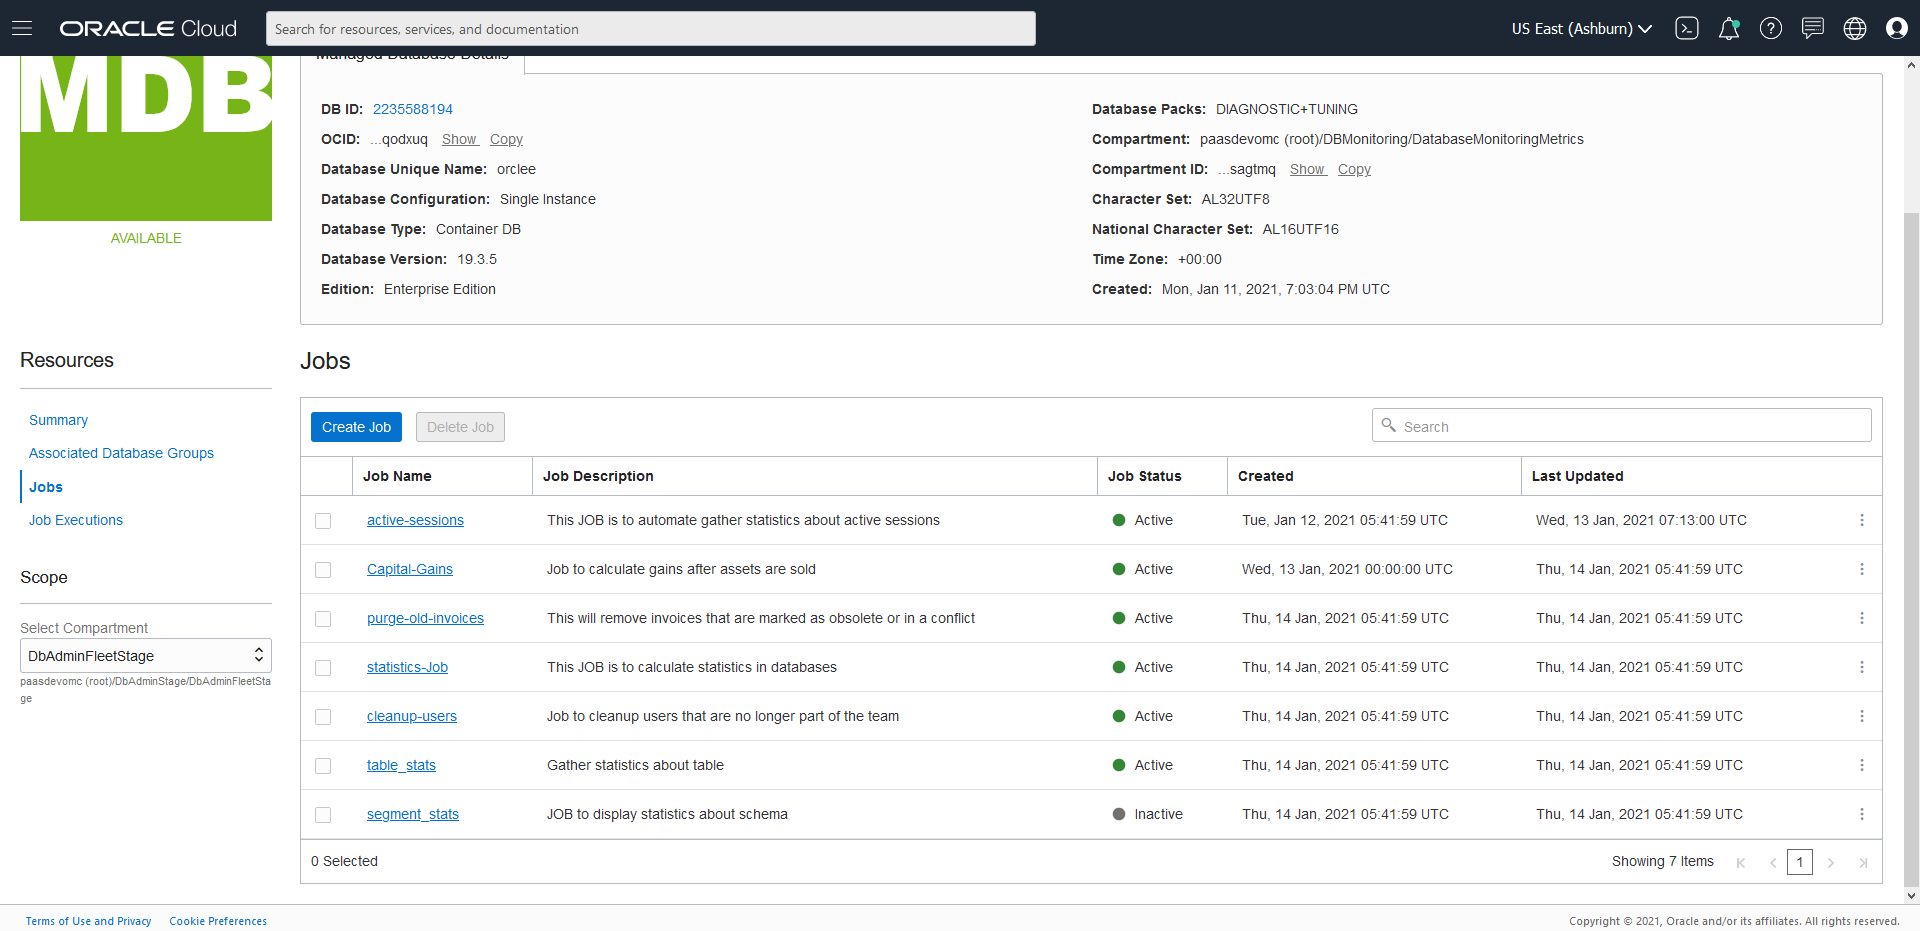Open the hamburger navigation menu
This screenshot has width=1920, height=931.
(x=22, y=28)
